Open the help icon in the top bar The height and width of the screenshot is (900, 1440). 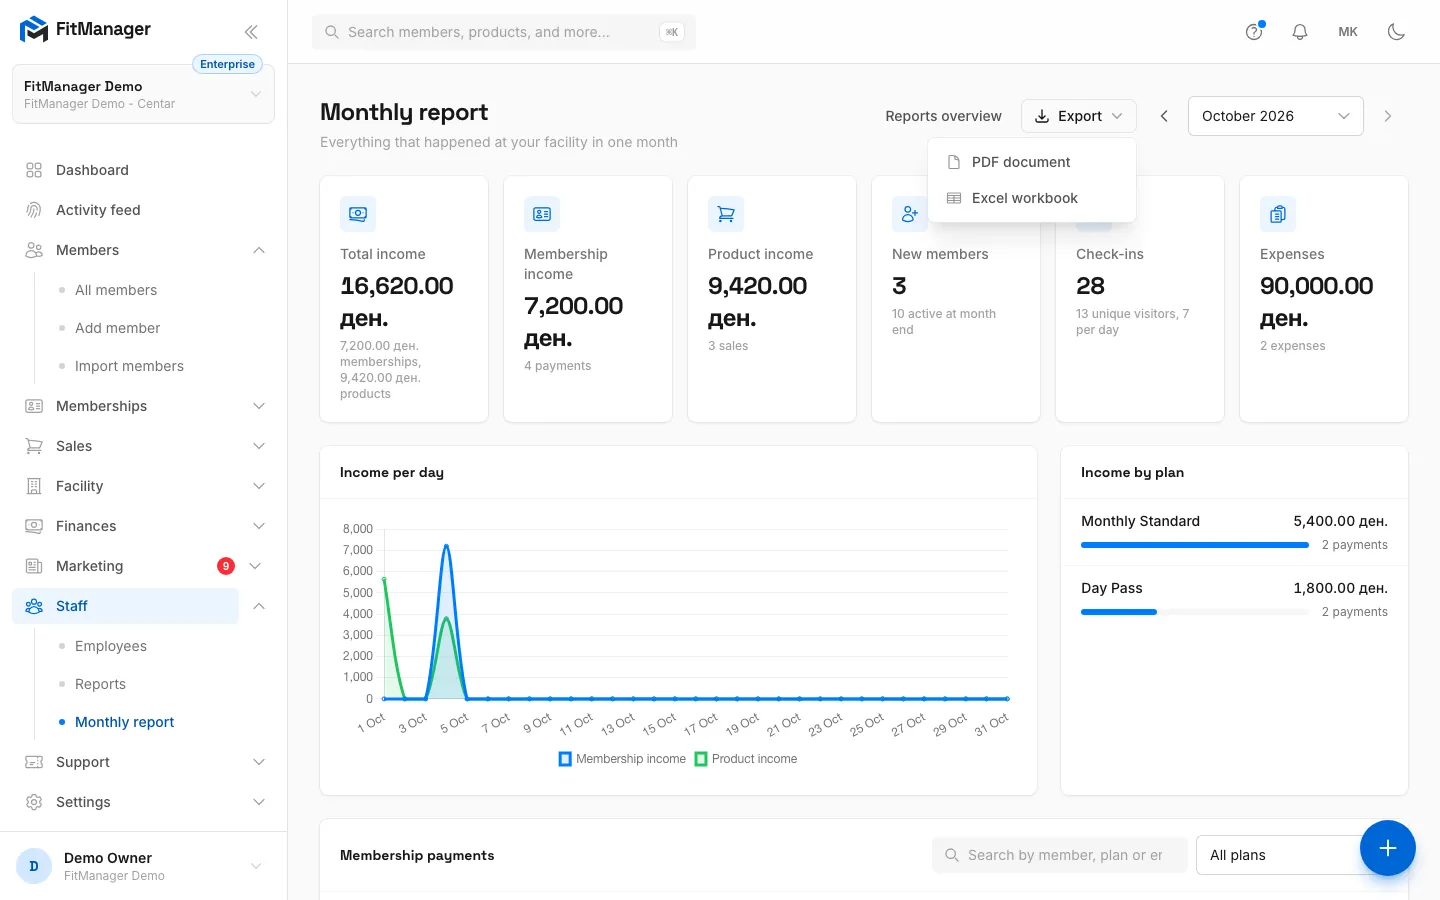(x=1254, y=32)
